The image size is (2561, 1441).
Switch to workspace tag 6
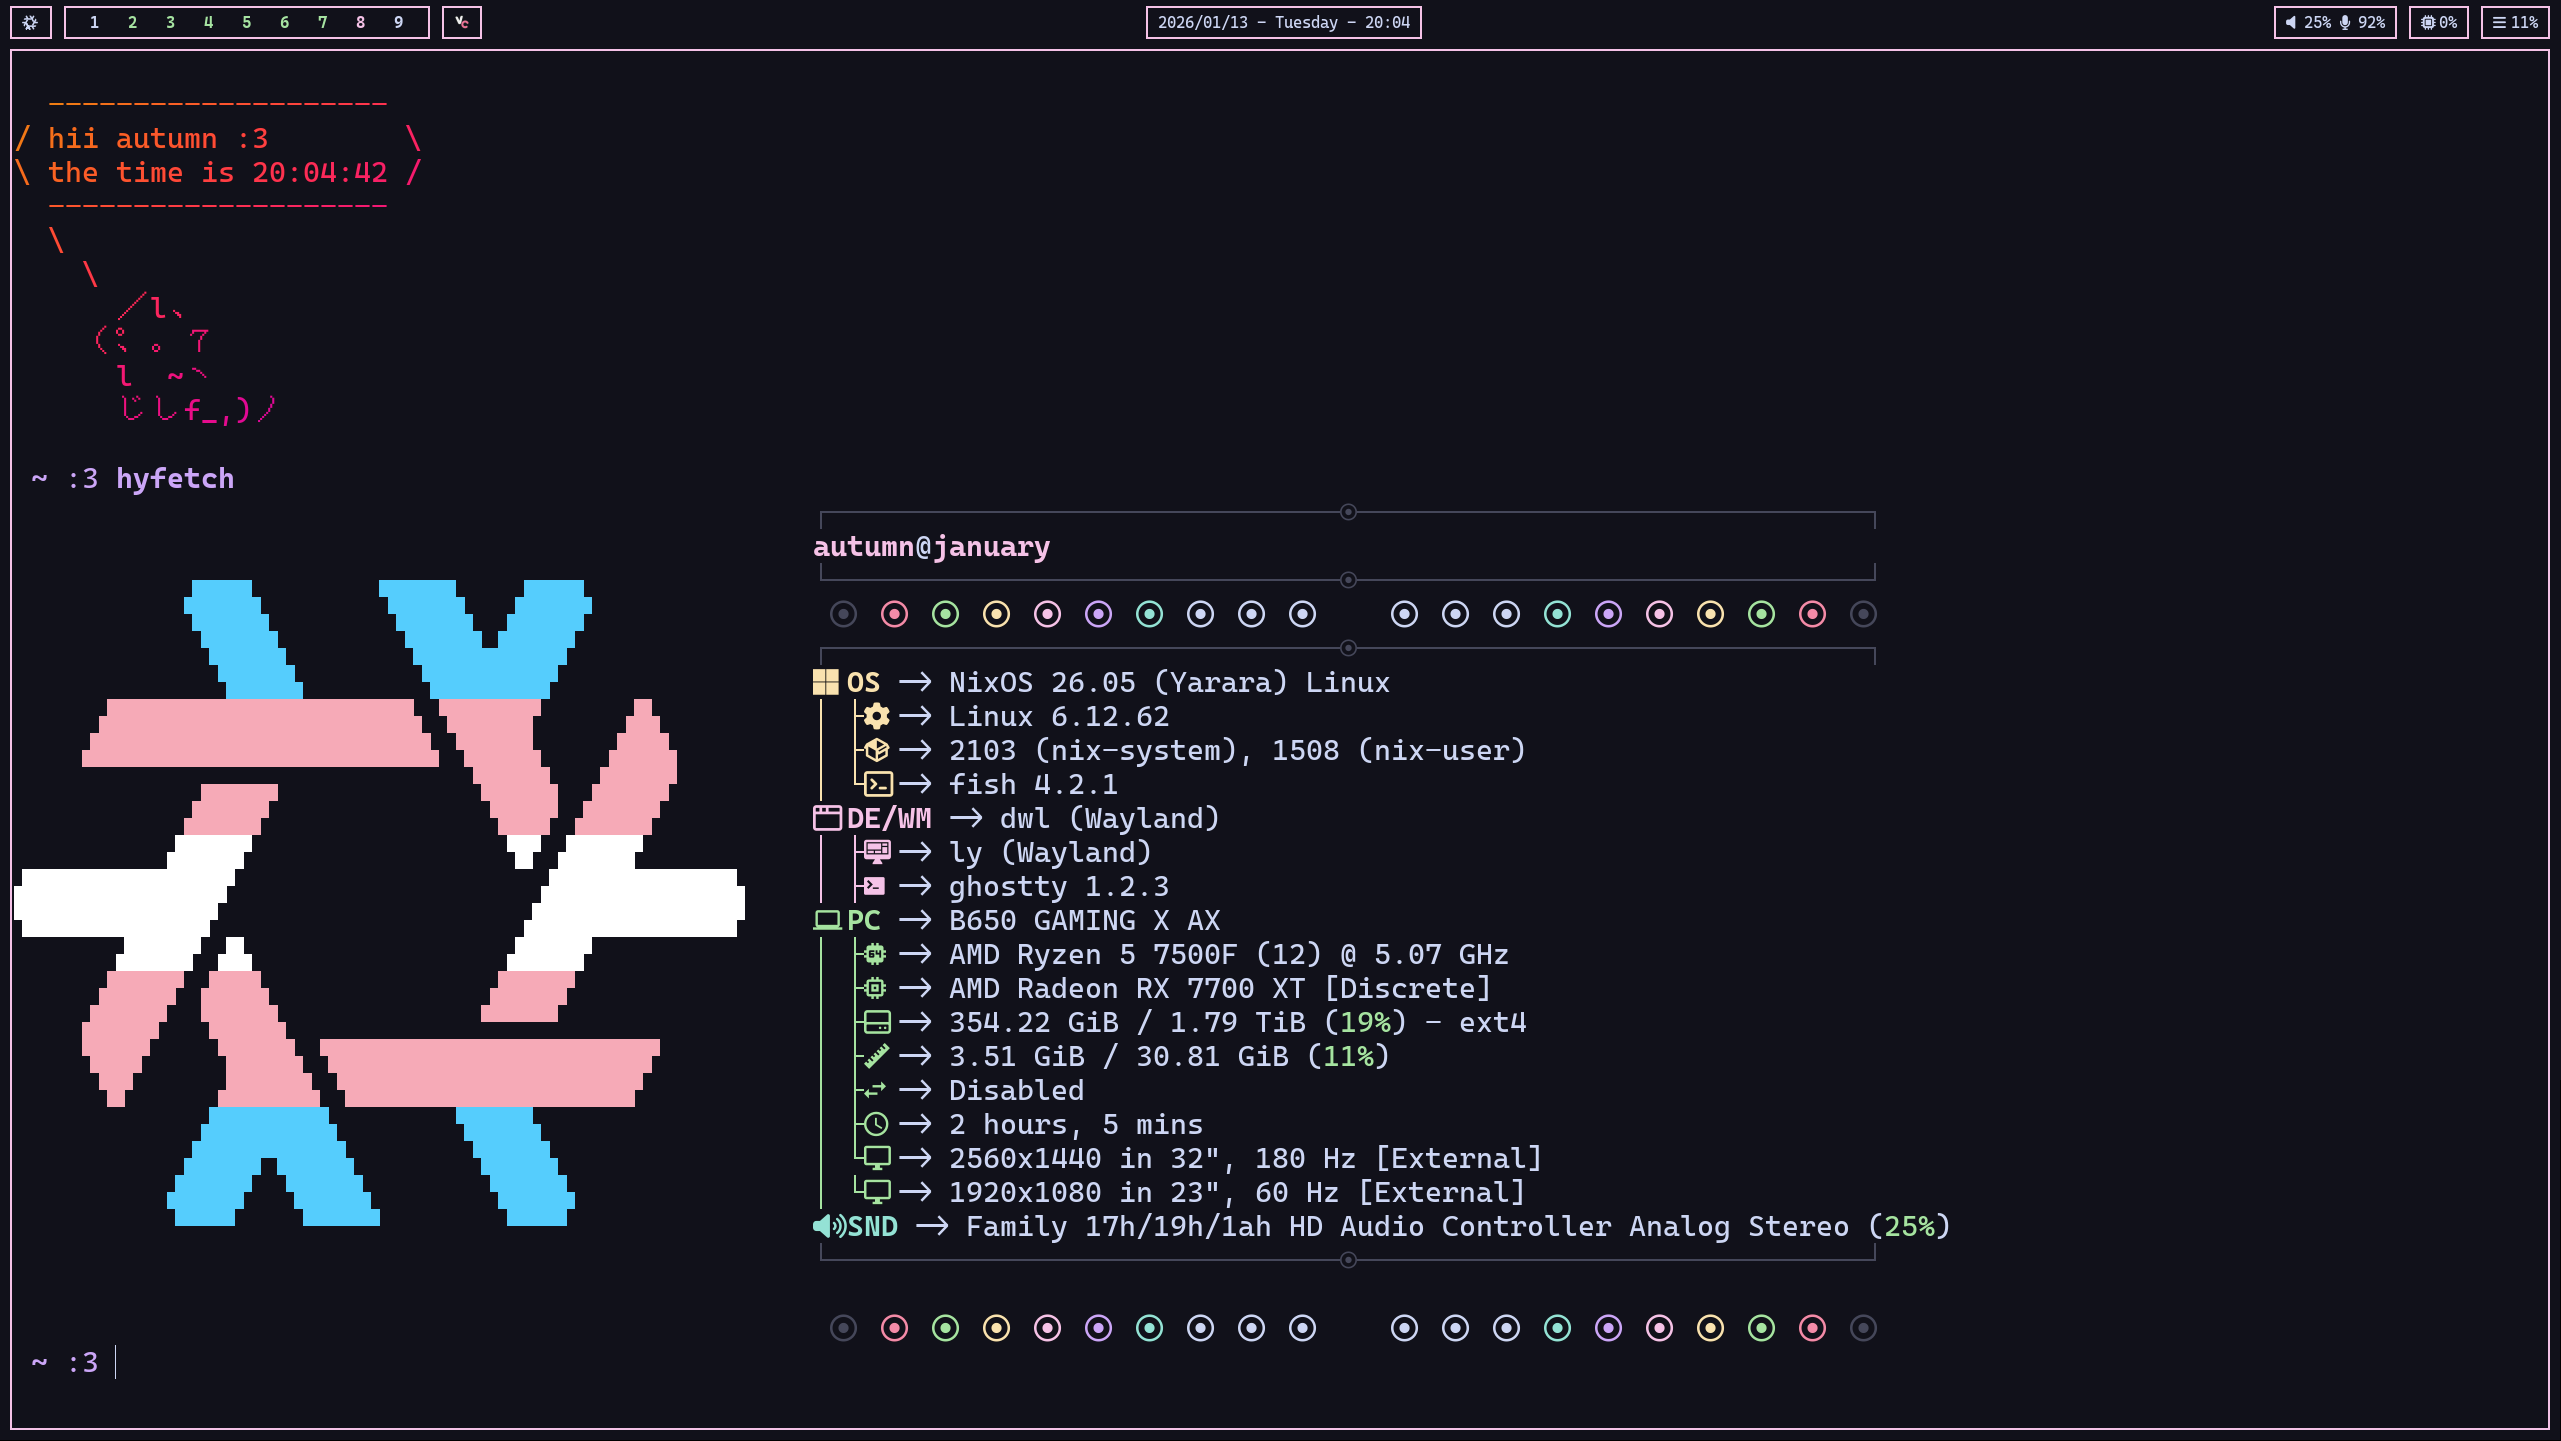click(284, 22)
